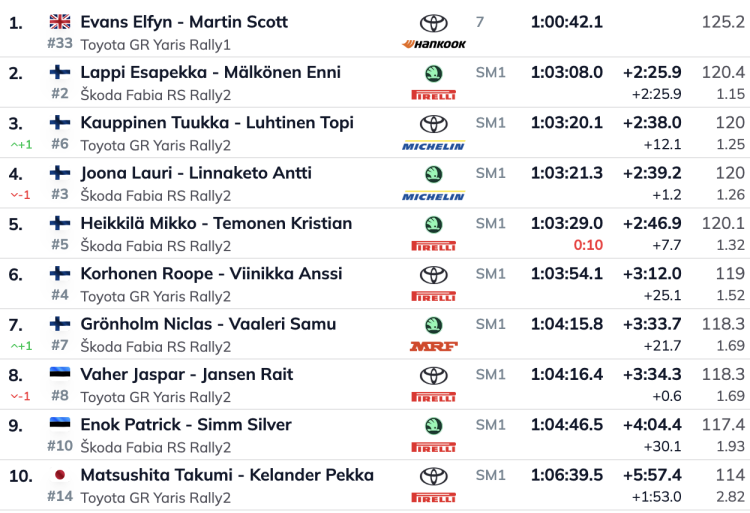
Task: Click the Škoda logo in Enok Patrick's row
Action: coord(433,425)
